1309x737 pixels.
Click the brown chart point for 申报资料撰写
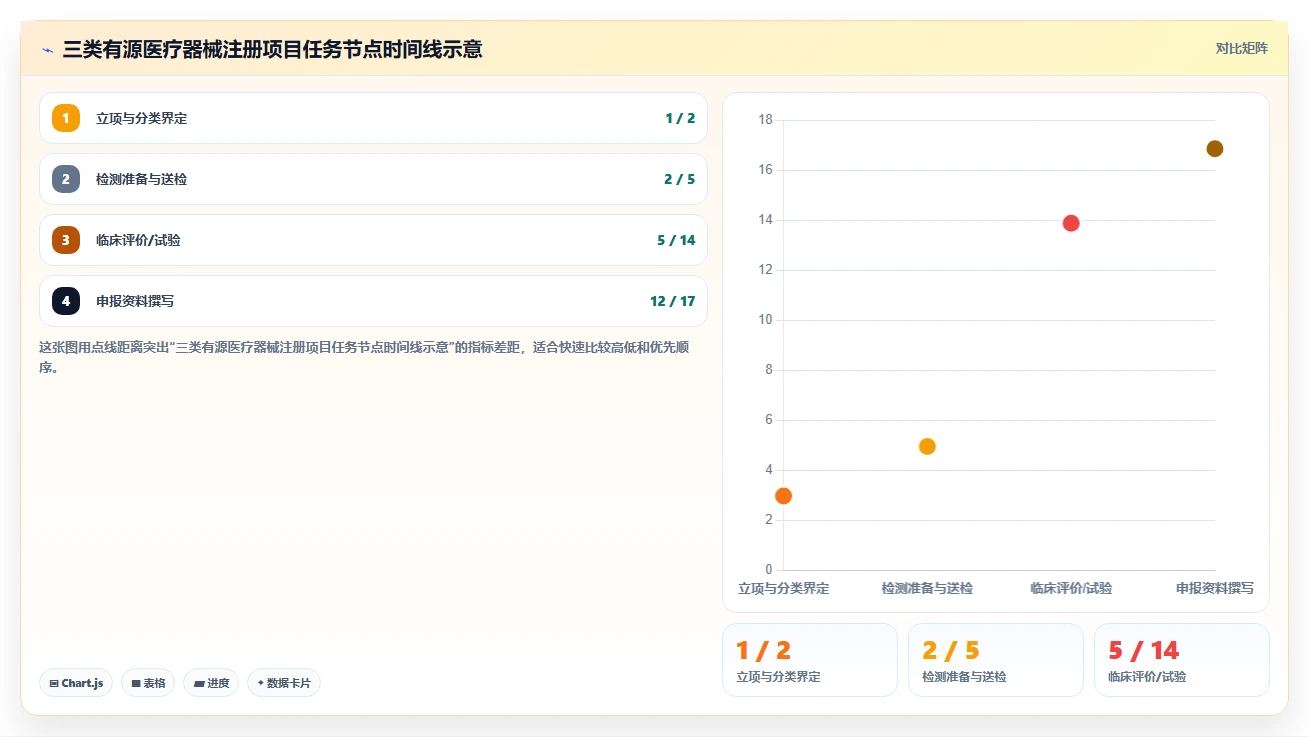pyautogui.click(x=1215, y=148)
